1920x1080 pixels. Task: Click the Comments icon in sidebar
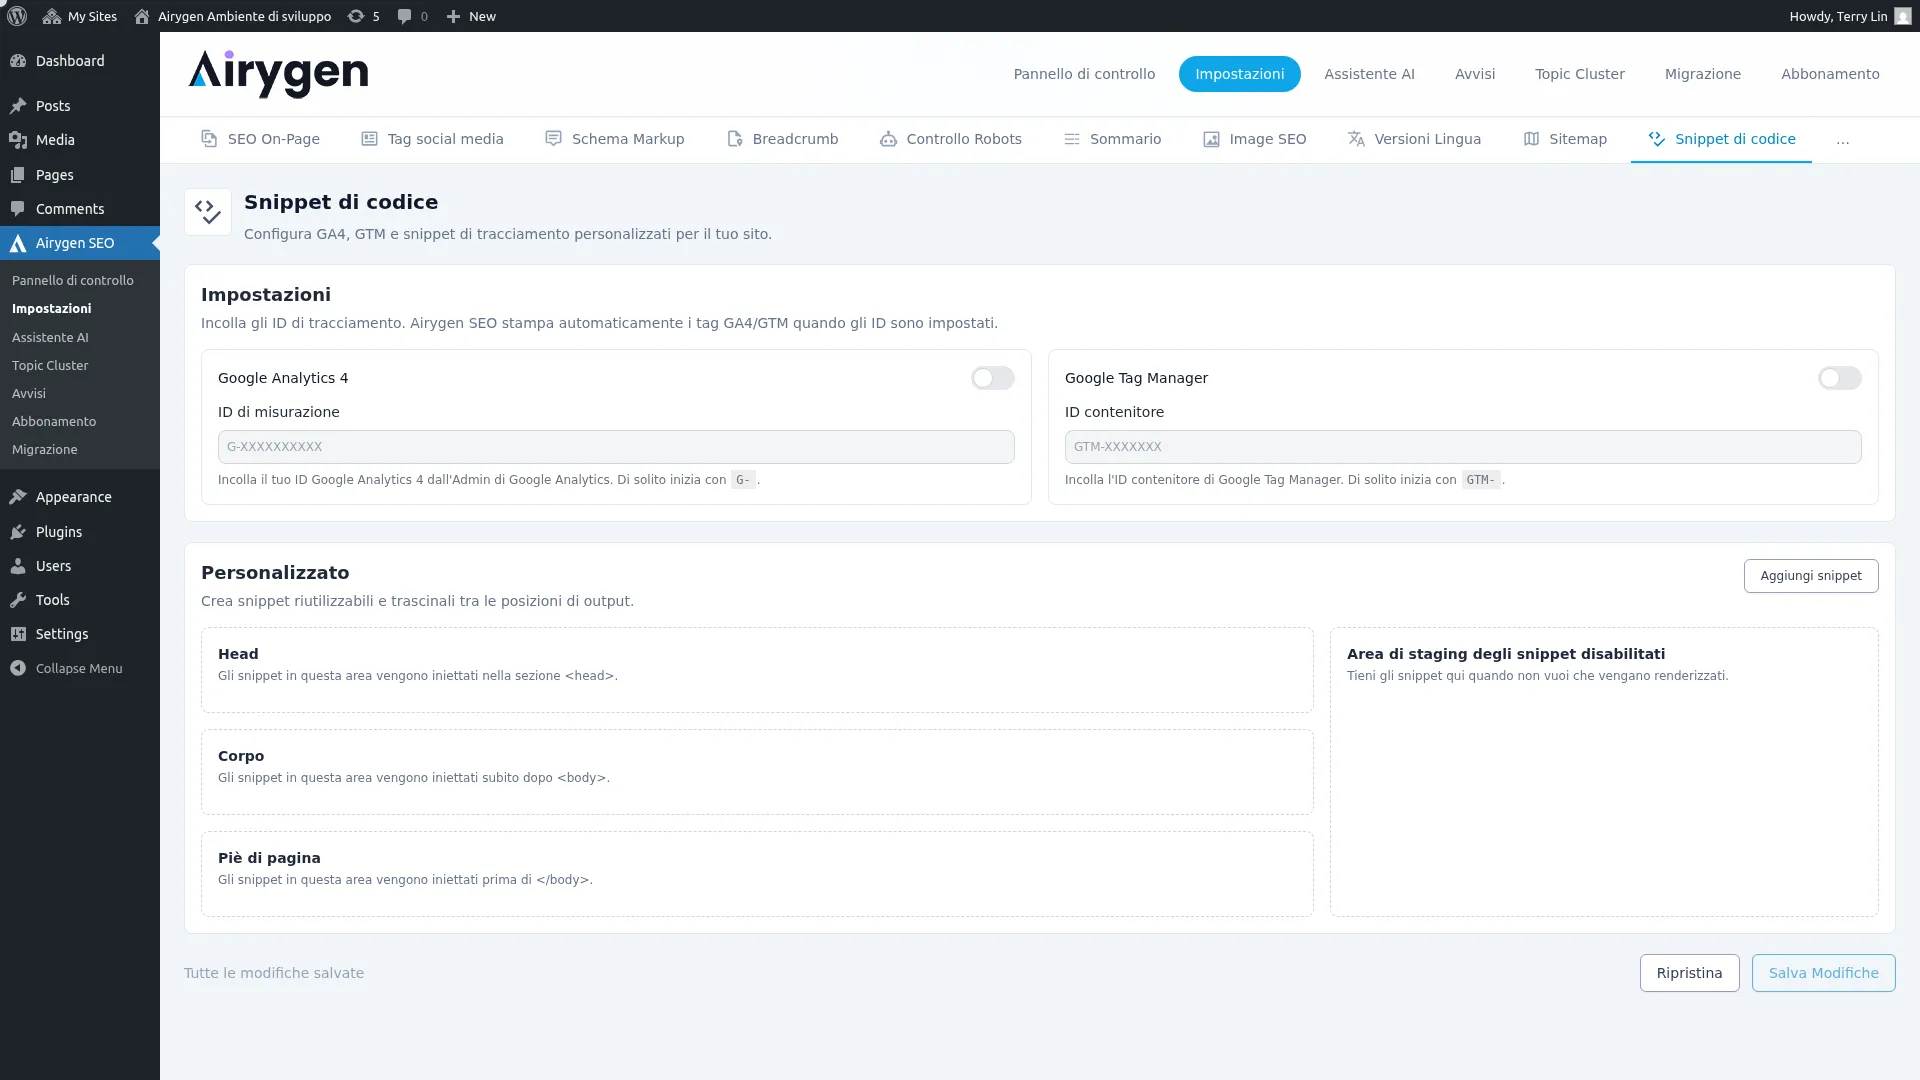[18, 209]
